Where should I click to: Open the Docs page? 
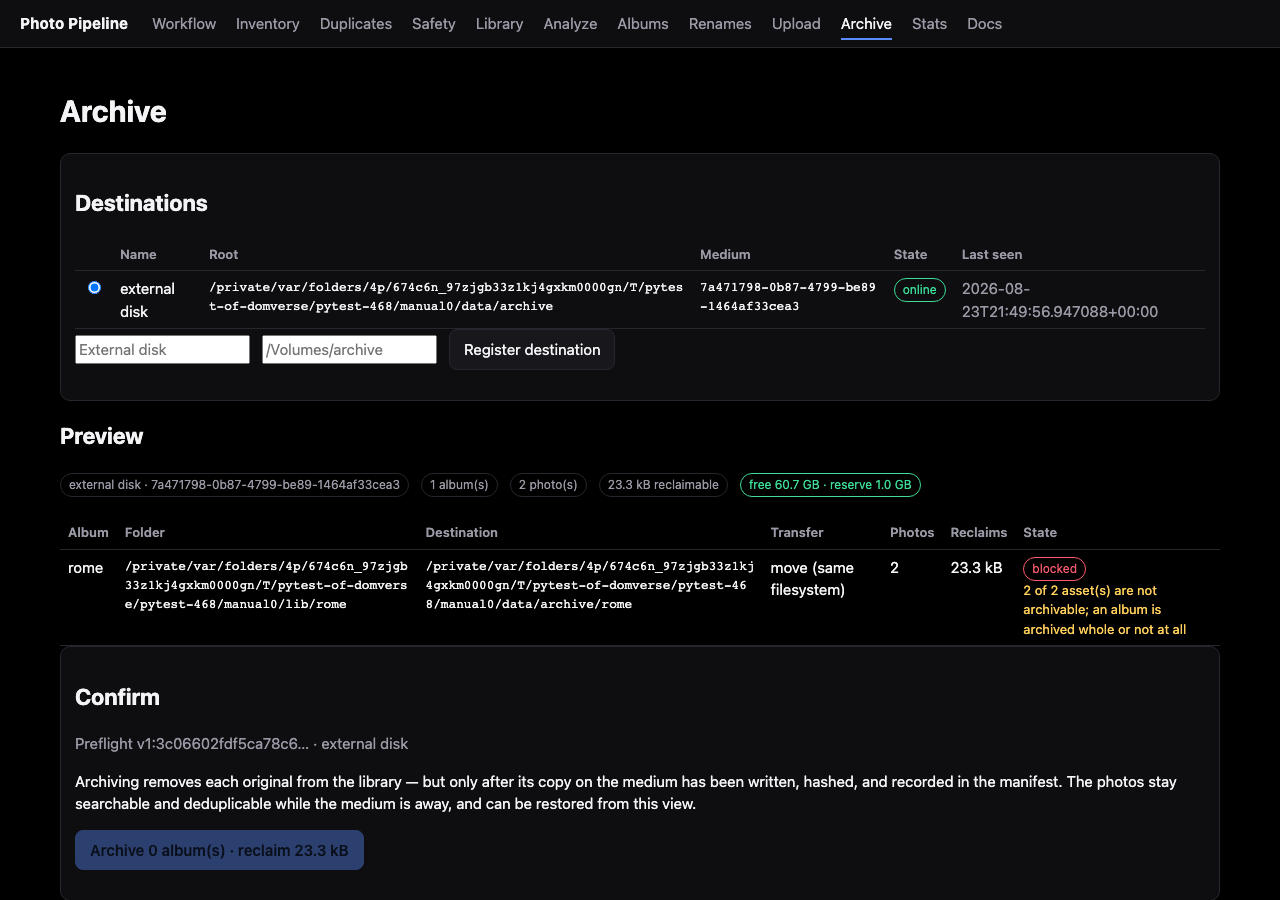tap(984, 24)
